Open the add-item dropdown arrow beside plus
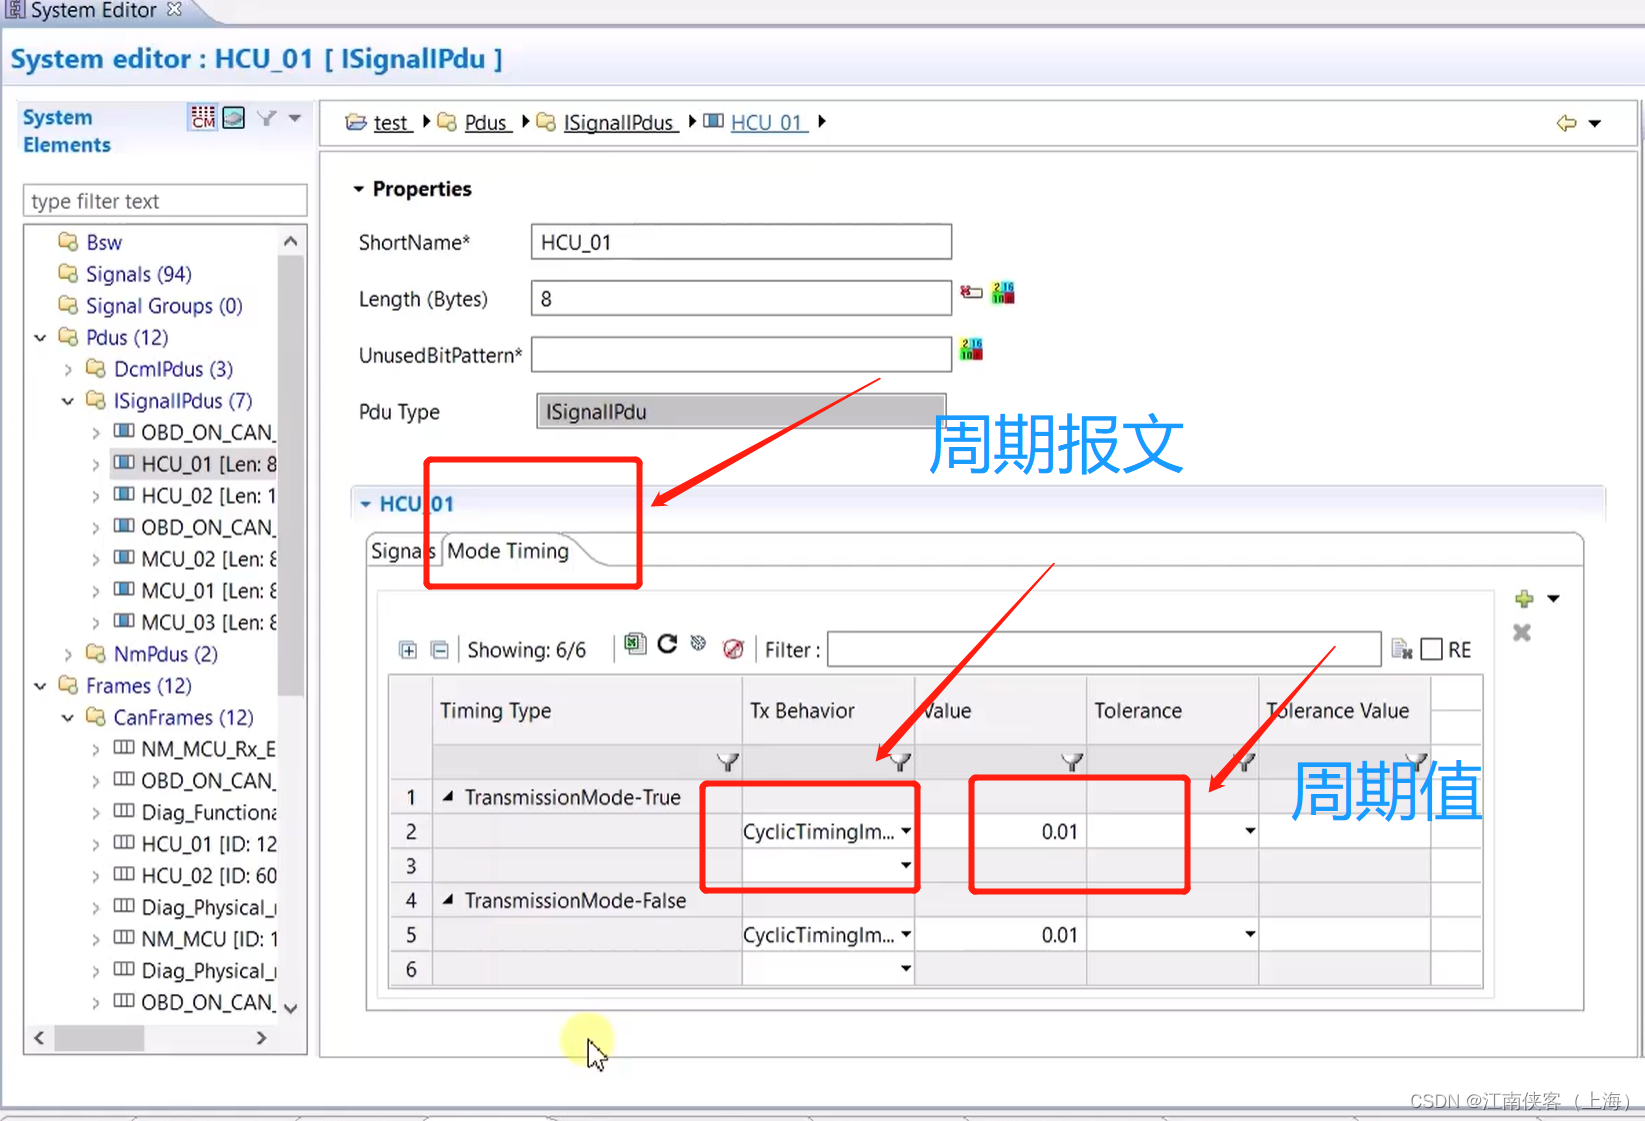The image size is (1645, 1121). (1553, 599)
